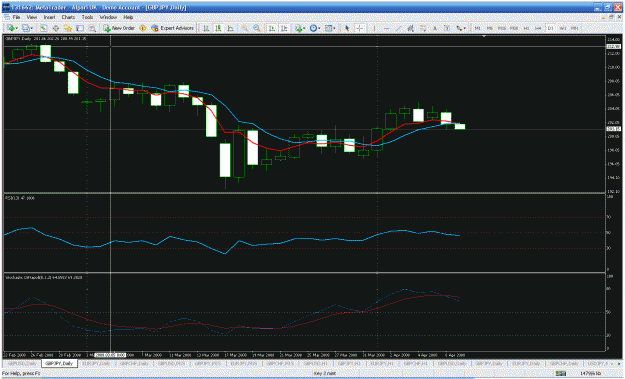Expand the Indicators dropdown arrow

(x=304, y=28)
